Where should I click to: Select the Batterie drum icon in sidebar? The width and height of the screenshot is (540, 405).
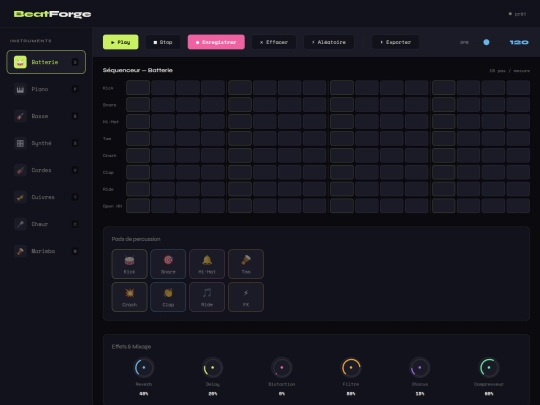coord(20,62)
